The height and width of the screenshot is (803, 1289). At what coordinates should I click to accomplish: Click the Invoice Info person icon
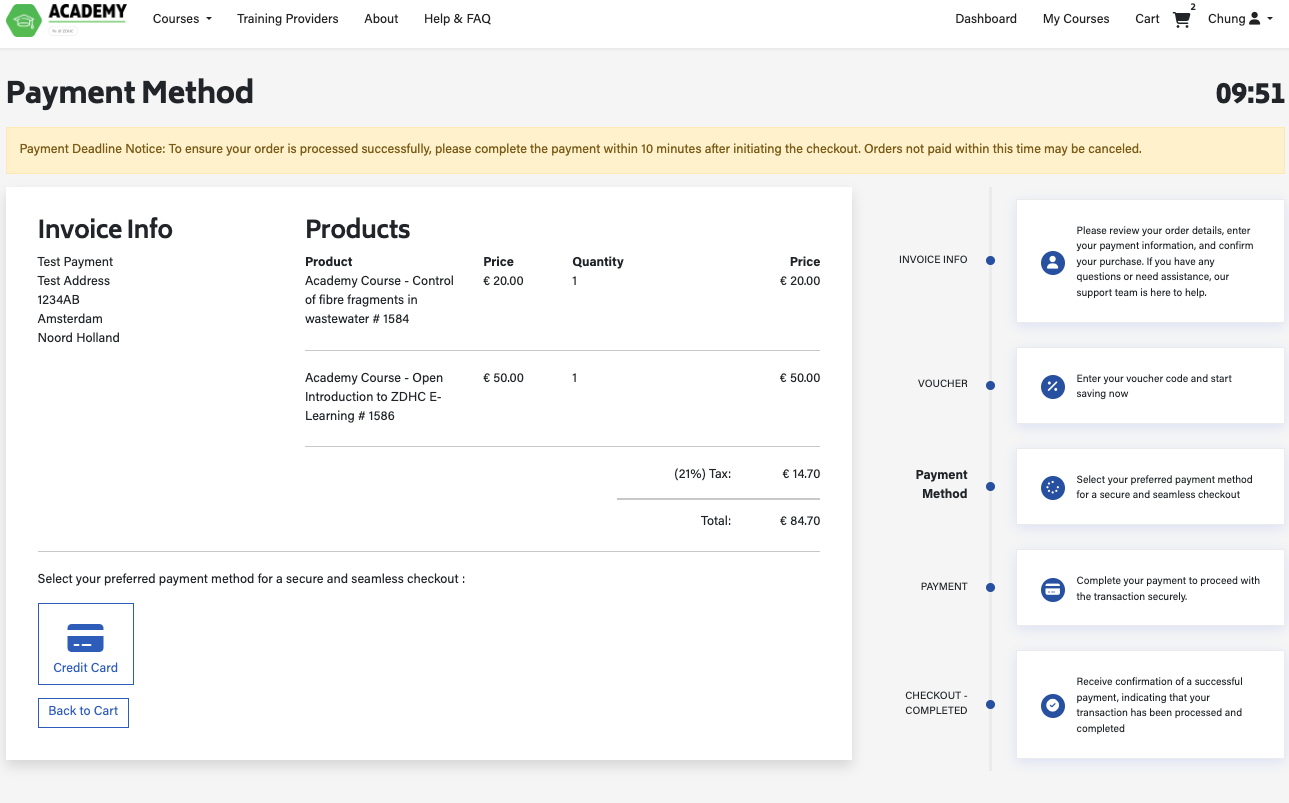(x=1052, y=262)
